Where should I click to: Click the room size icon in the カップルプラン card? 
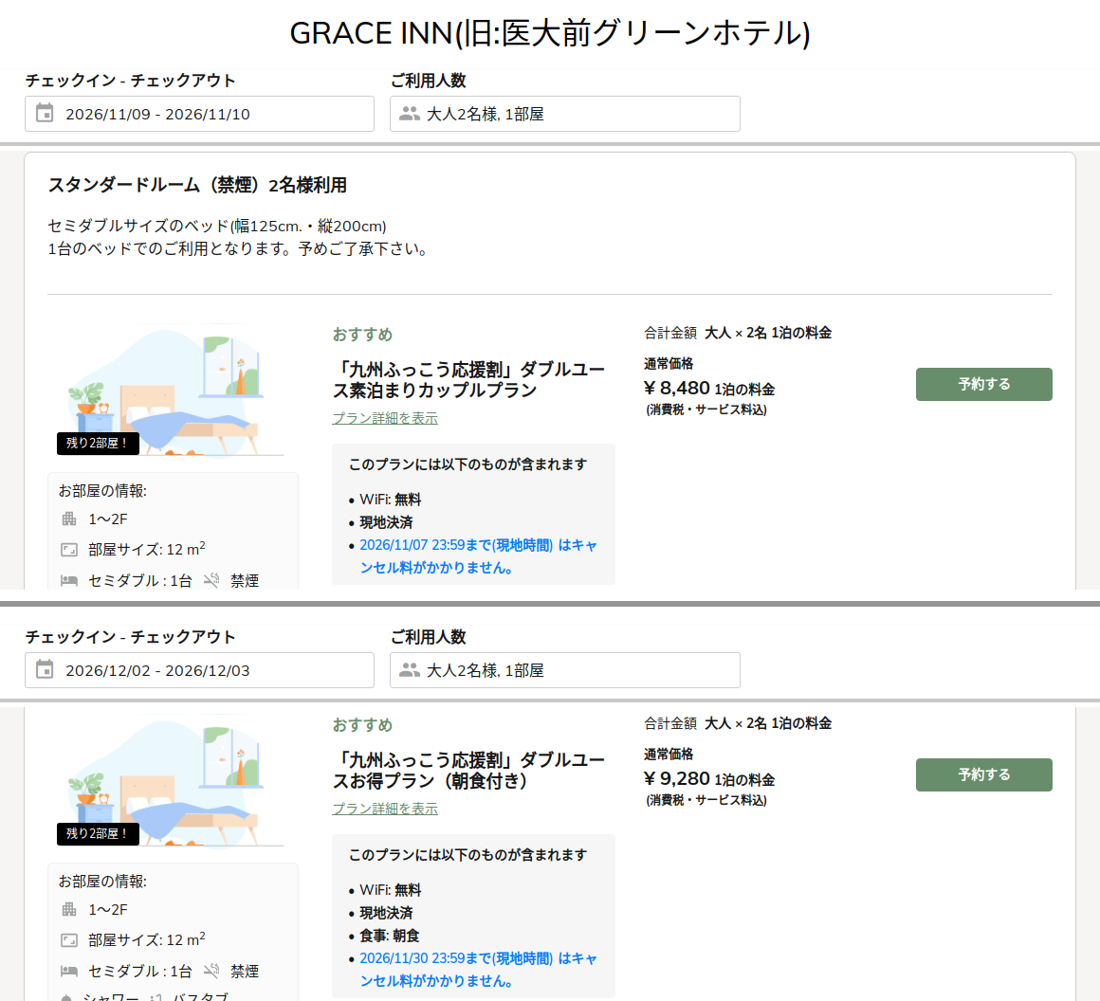point(69,550)
